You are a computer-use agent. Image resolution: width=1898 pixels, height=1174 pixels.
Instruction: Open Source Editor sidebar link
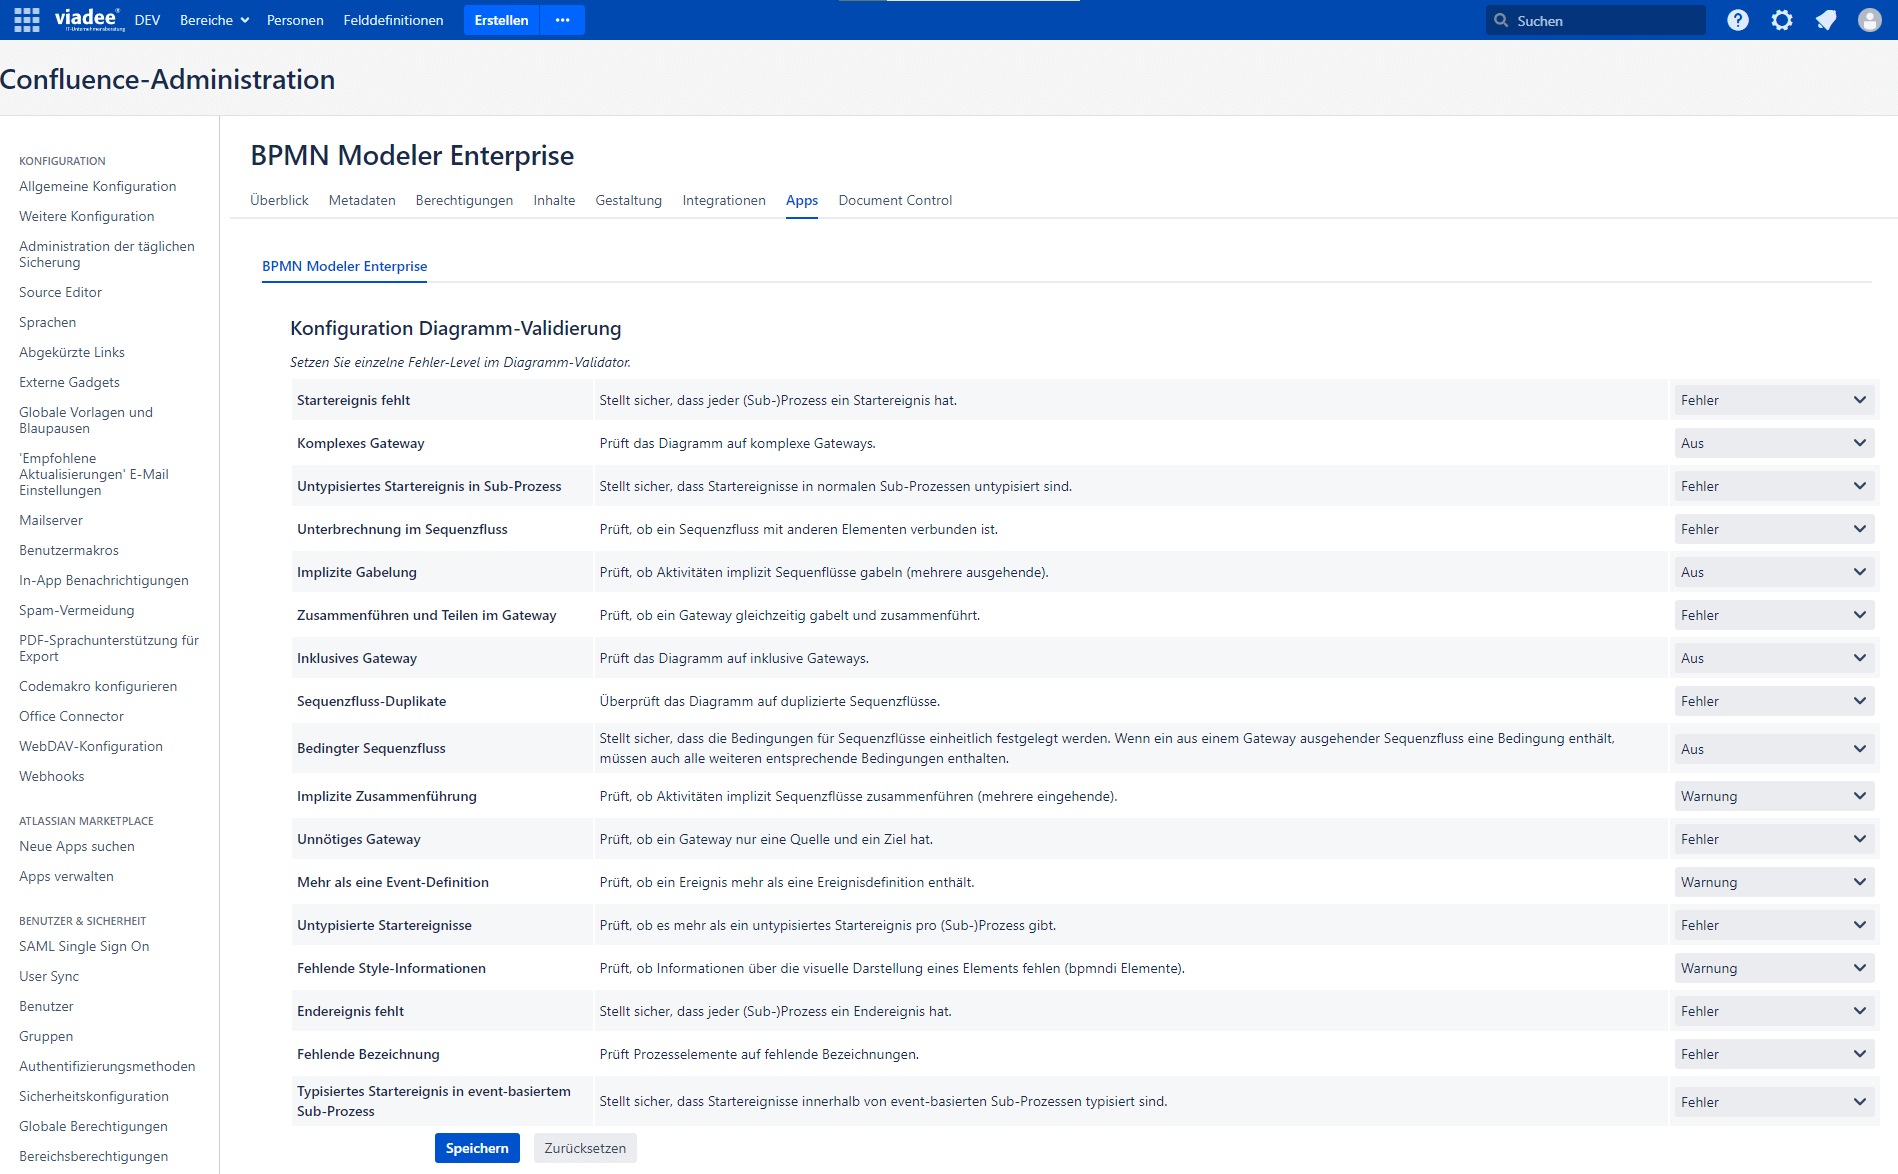(60, 292)
